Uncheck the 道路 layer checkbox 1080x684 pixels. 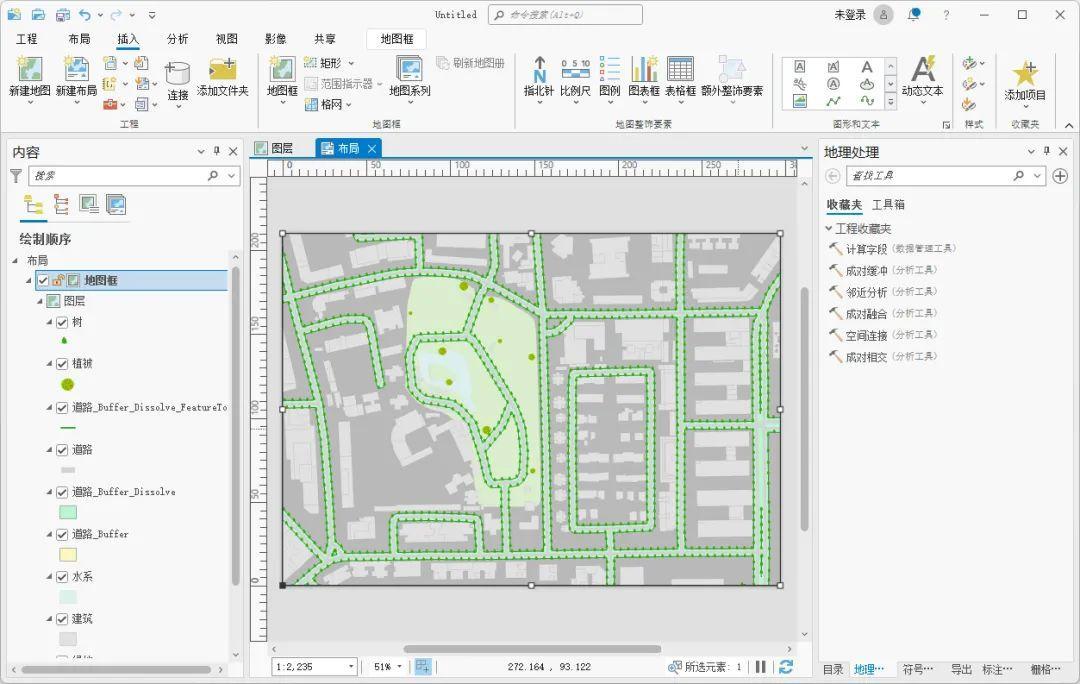click(62, 450)
